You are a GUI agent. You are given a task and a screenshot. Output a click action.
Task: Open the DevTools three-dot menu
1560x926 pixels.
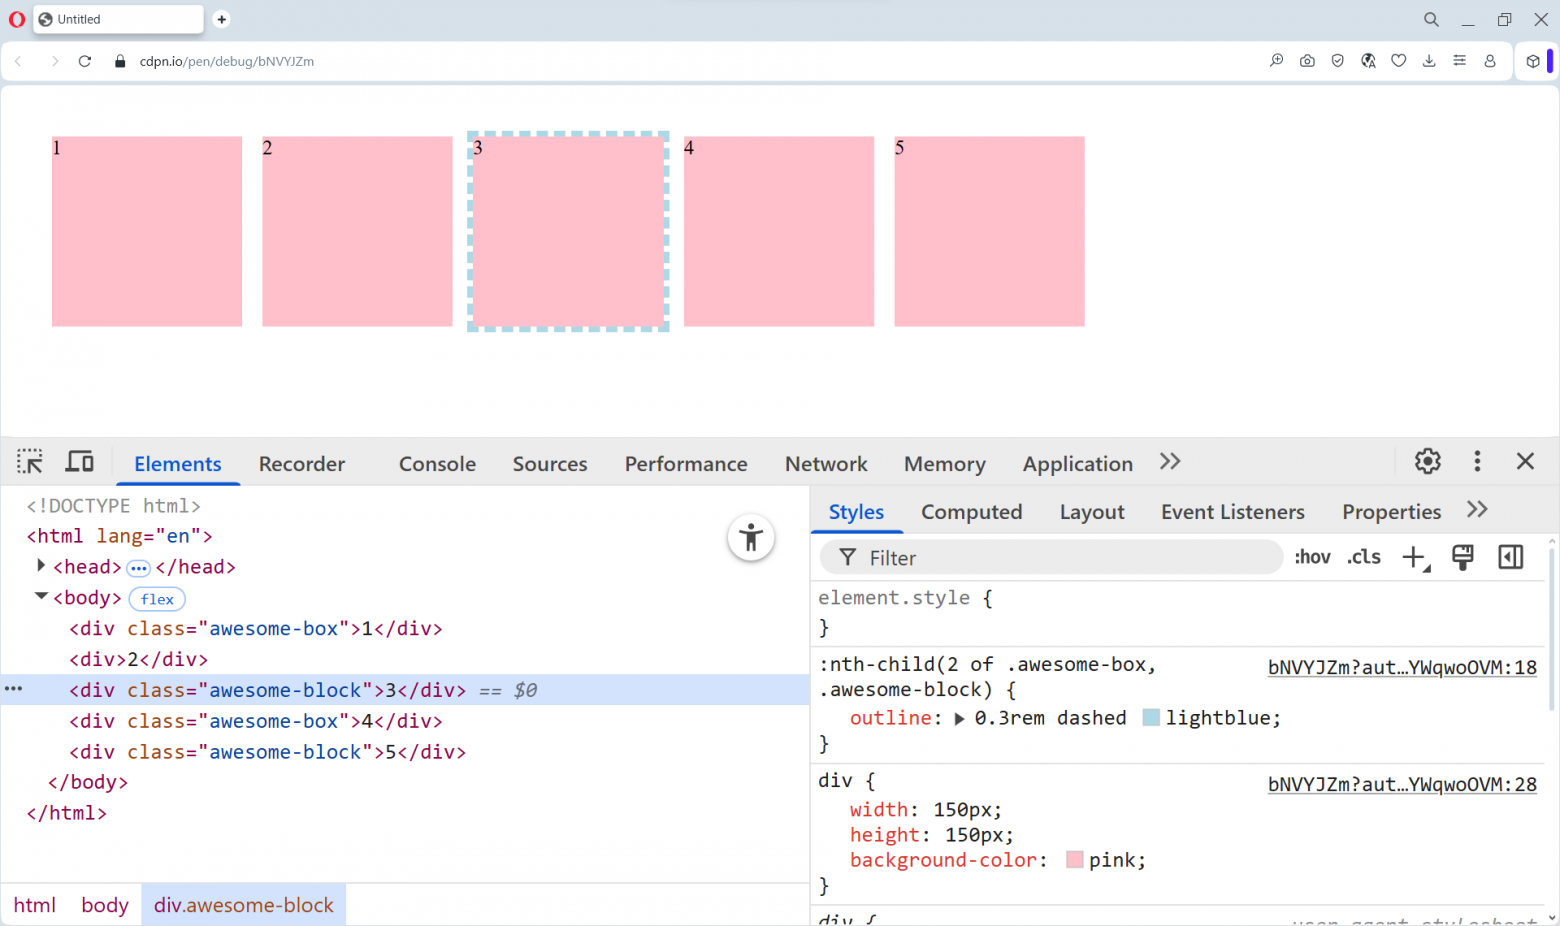(x=1477, y=461)
